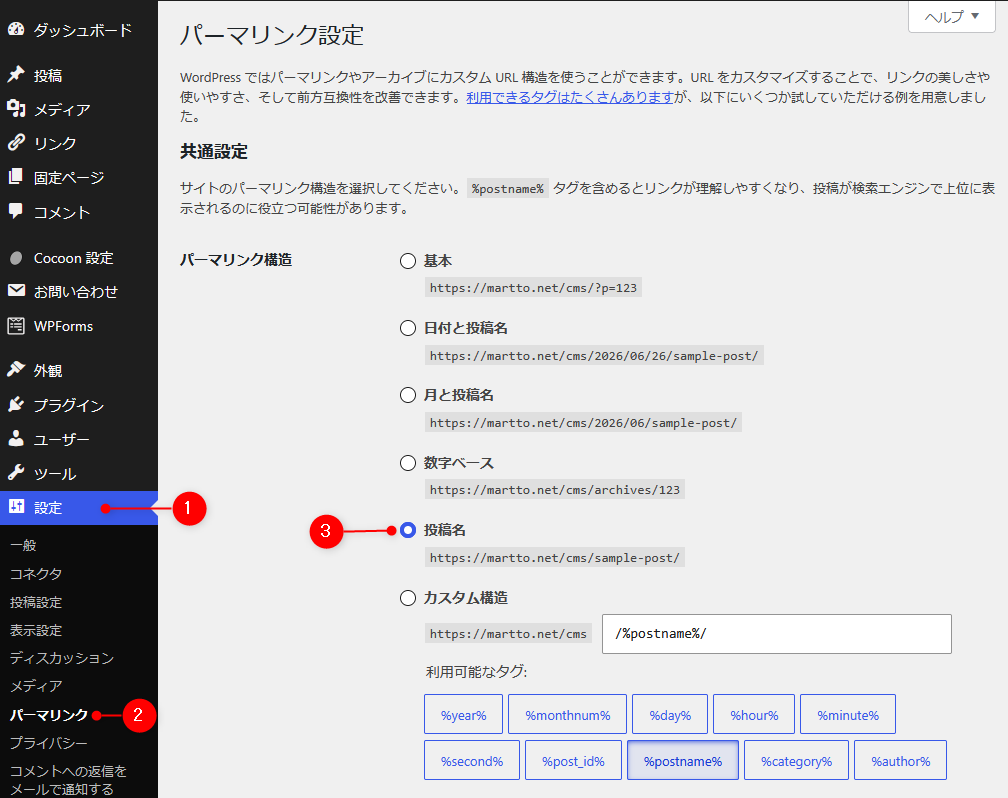Select the 投稿名 radio button
This screenshot has height=798, width=1008.
coord(408,530)
